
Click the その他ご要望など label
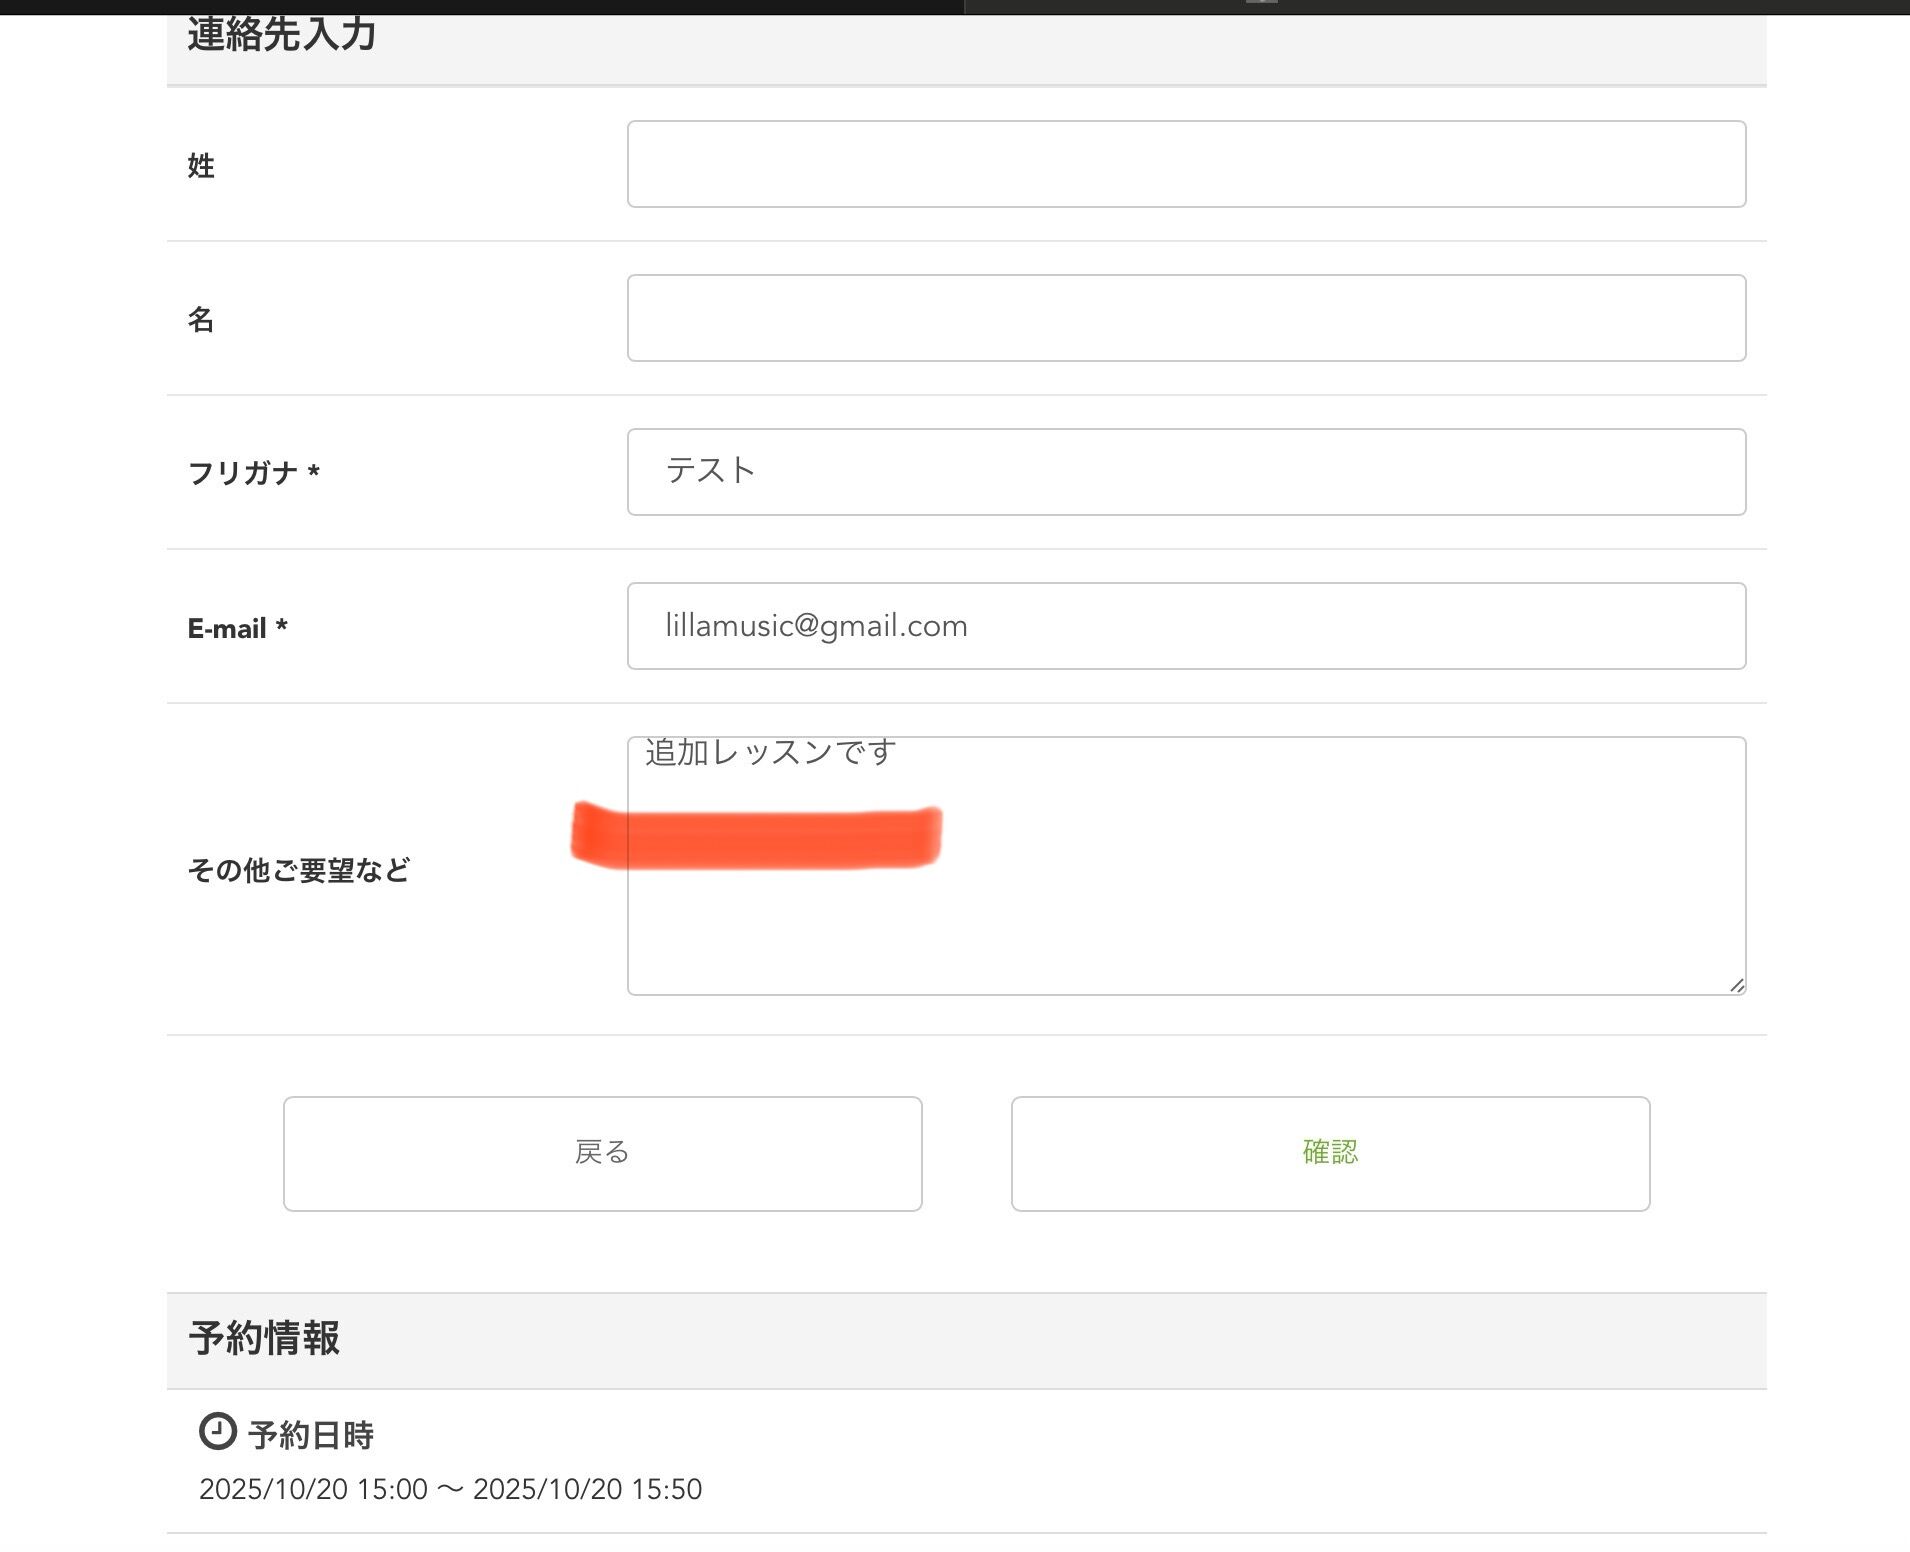pos(298,870)
